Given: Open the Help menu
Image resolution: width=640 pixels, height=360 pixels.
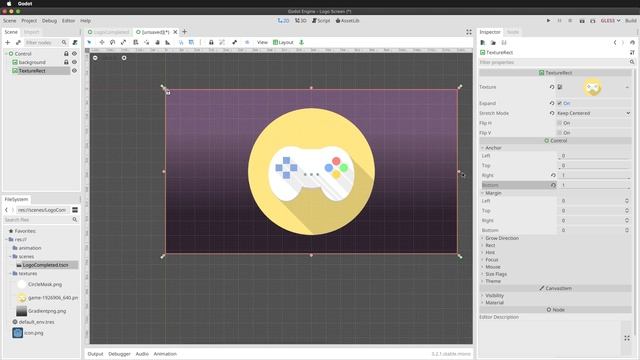Looking at the screenshot, I should (x=85, y=20).
